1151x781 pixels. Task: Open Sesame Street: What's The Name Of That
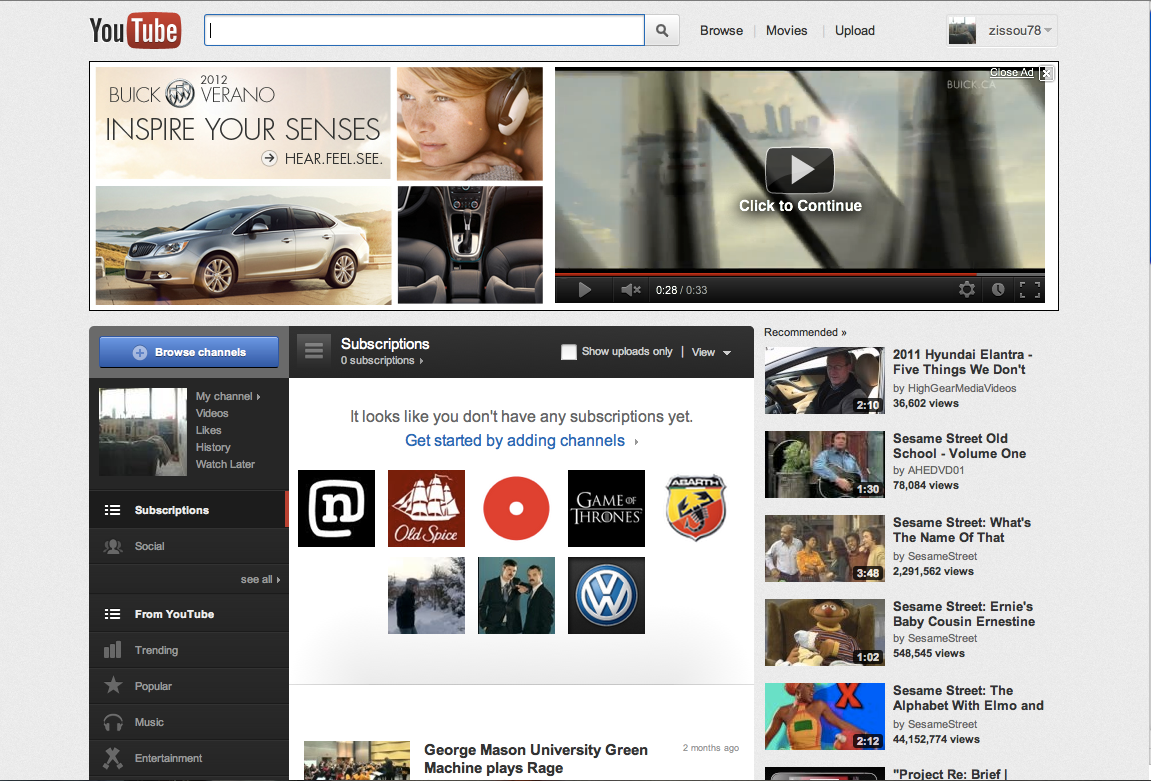point(962,530)
